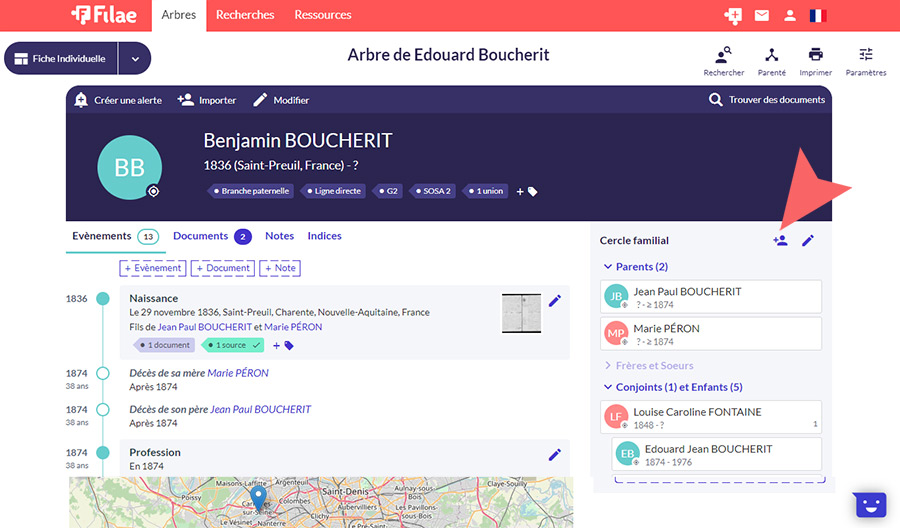This screenshot has width=900, height=528.
Task: Open Jean Paul BOUCHERIT link in Naissance
Action: pos(205,327)
